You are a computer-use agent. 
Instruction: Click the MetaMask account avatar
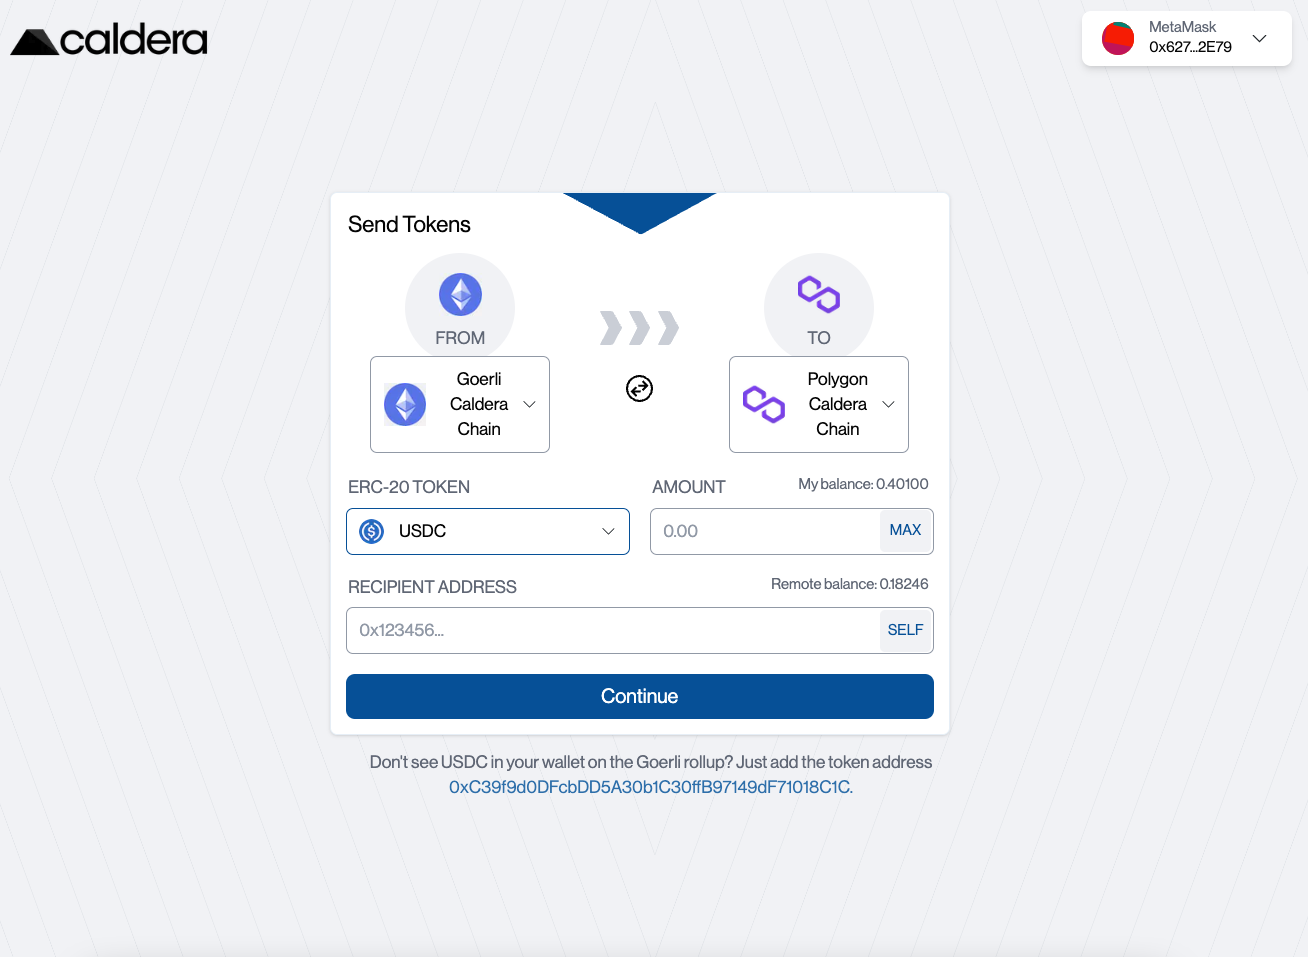(x=1118, y=38)
